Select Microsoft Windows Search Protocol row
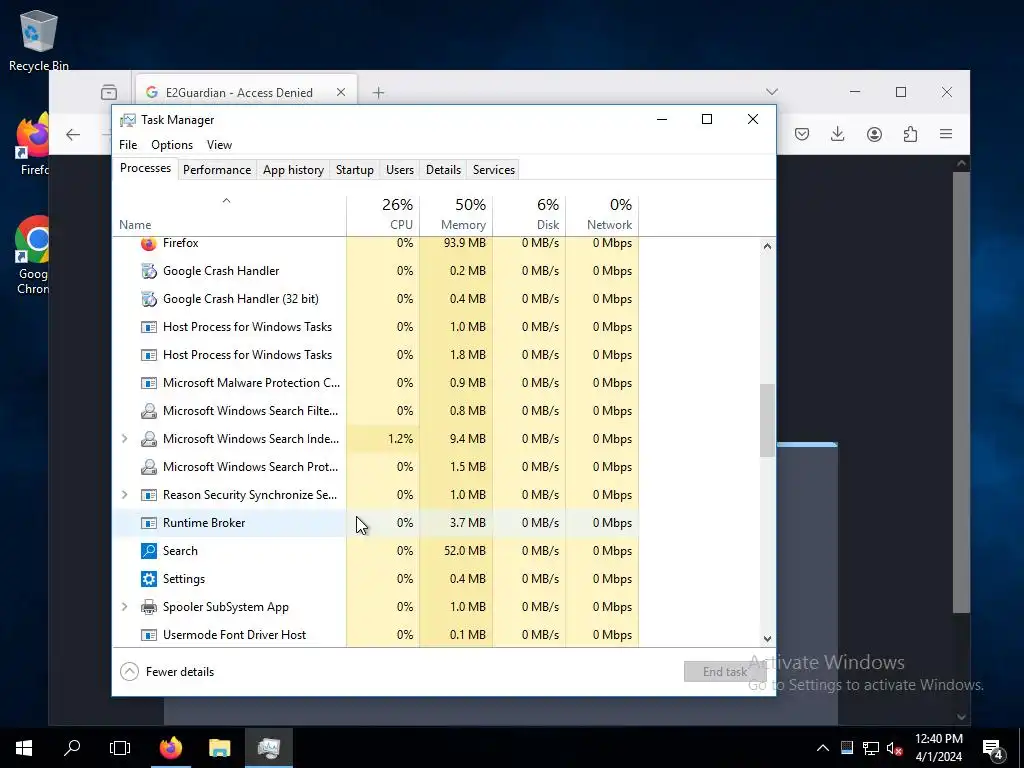Screen dimensions: 1024x768 tap(376, 467)
